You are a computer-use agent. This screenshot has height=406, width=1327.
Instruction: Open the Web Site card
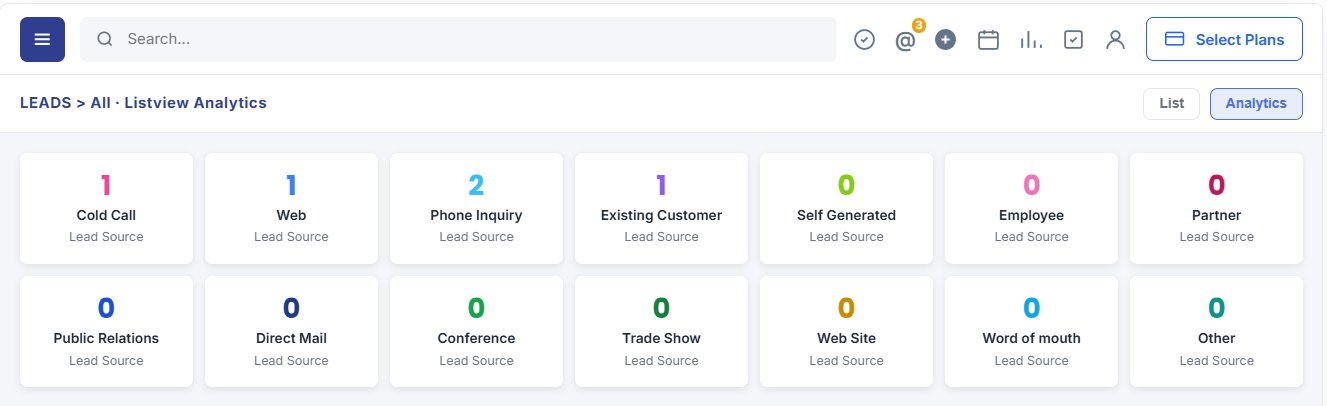click(846, 331)
